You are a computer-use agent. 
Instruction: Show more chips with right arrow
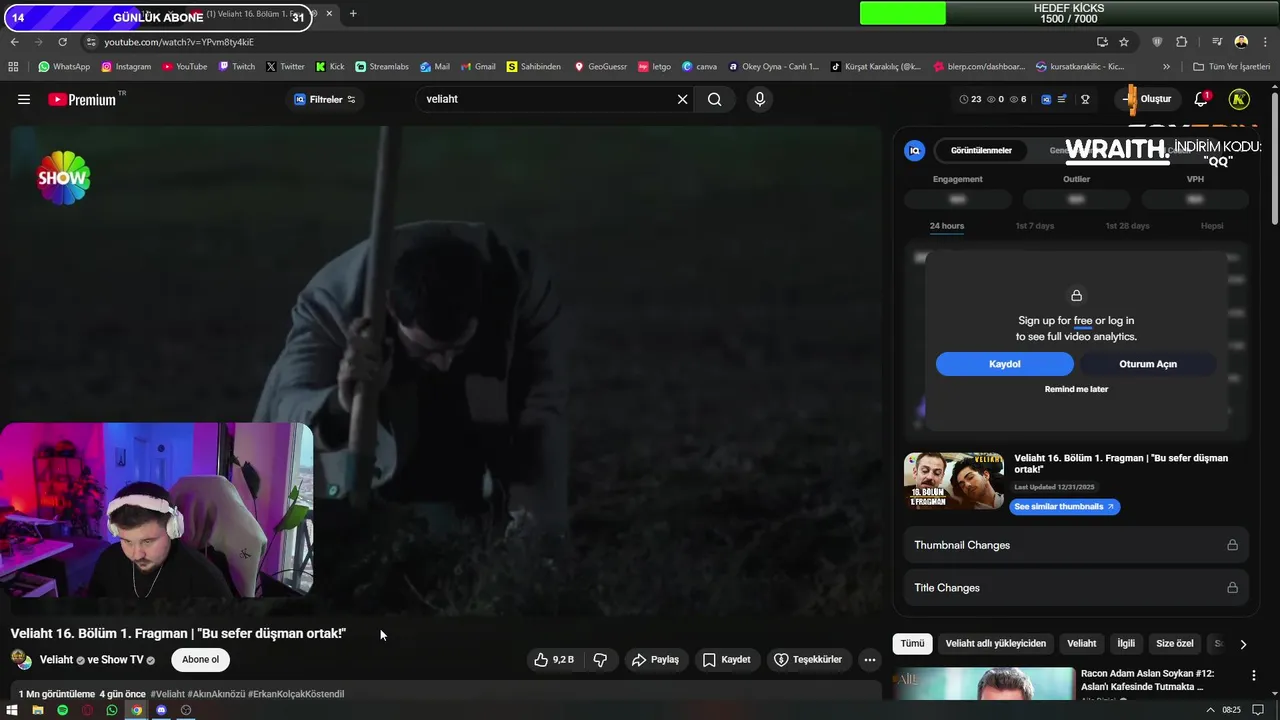[1243, 645]
